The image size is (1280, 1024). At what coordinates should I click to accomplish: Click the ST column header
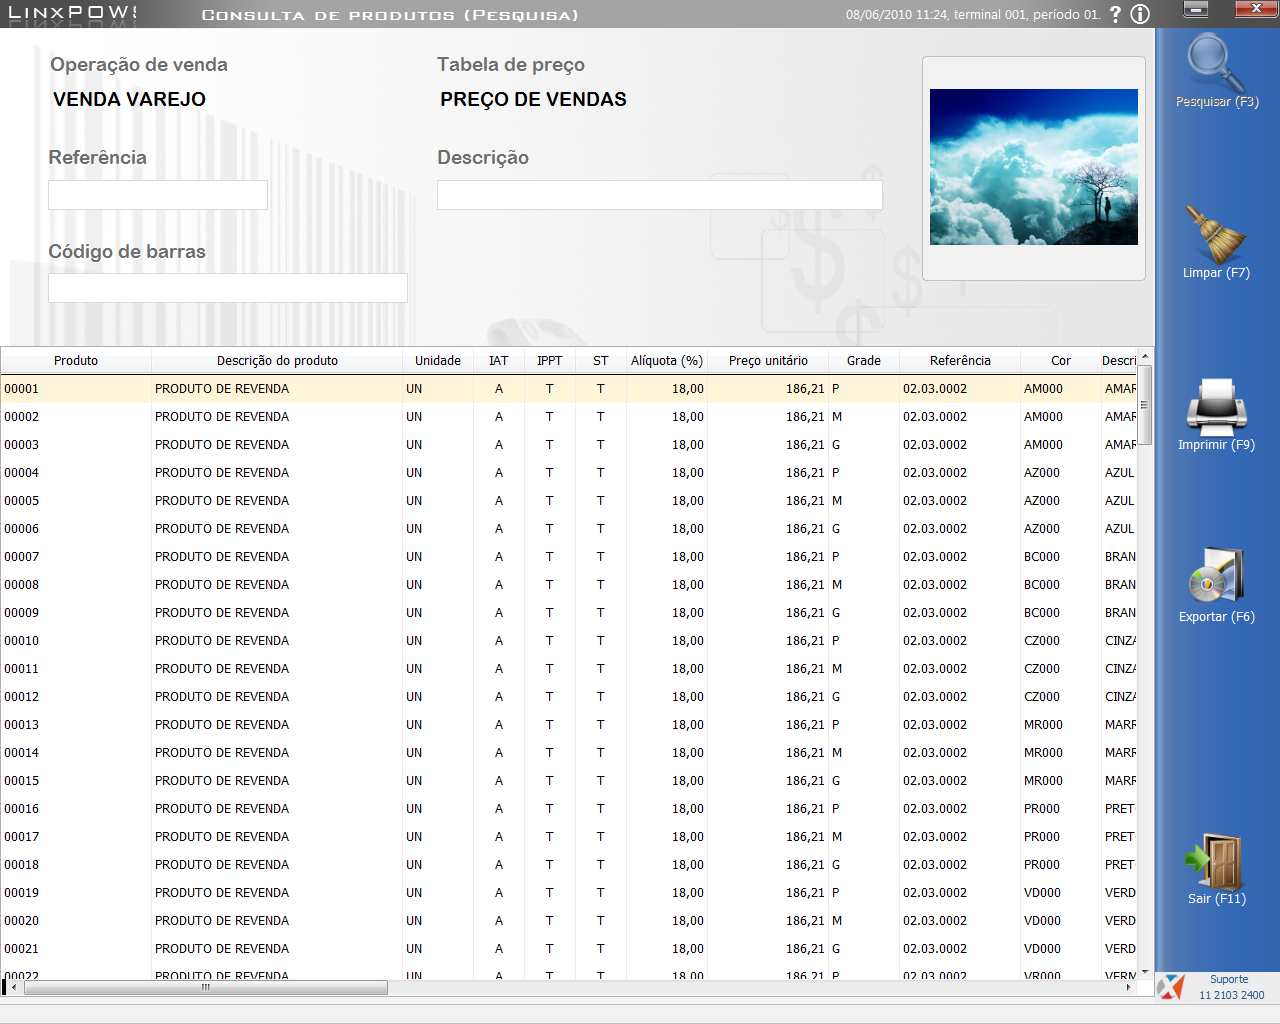600,361
